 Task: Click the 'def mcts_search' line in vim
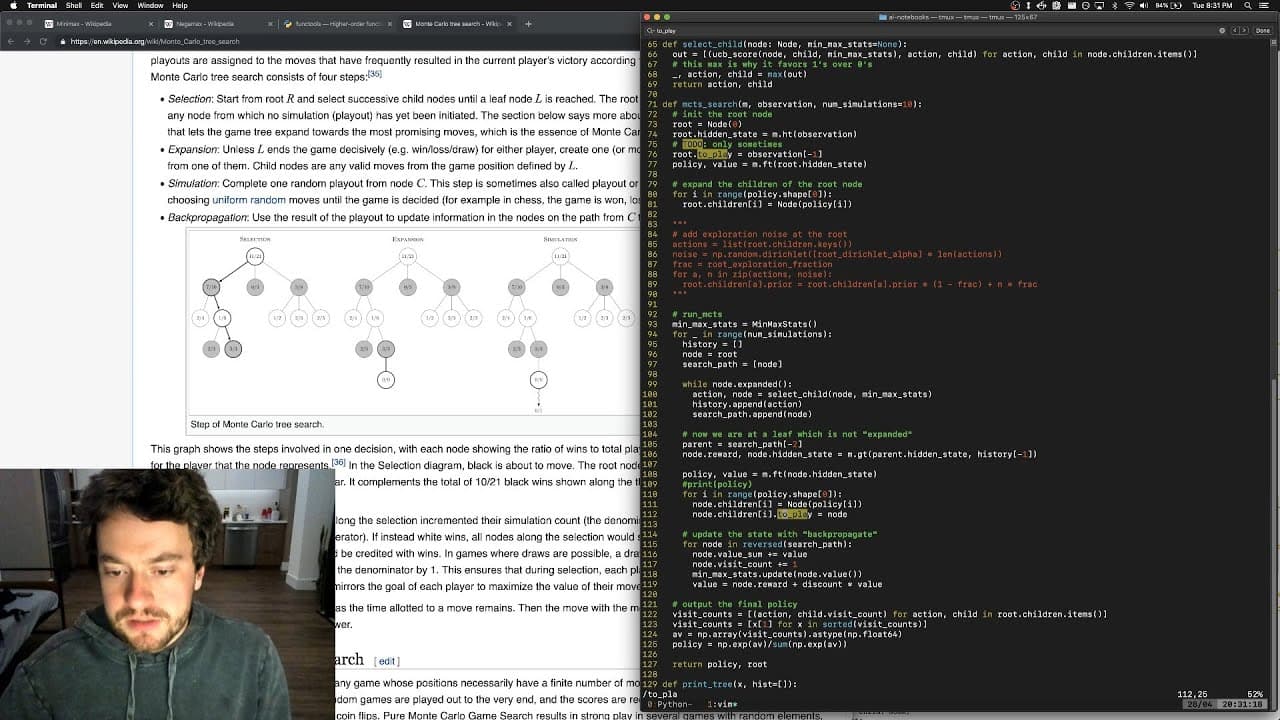pyautogui.click(x=792, y=104)
